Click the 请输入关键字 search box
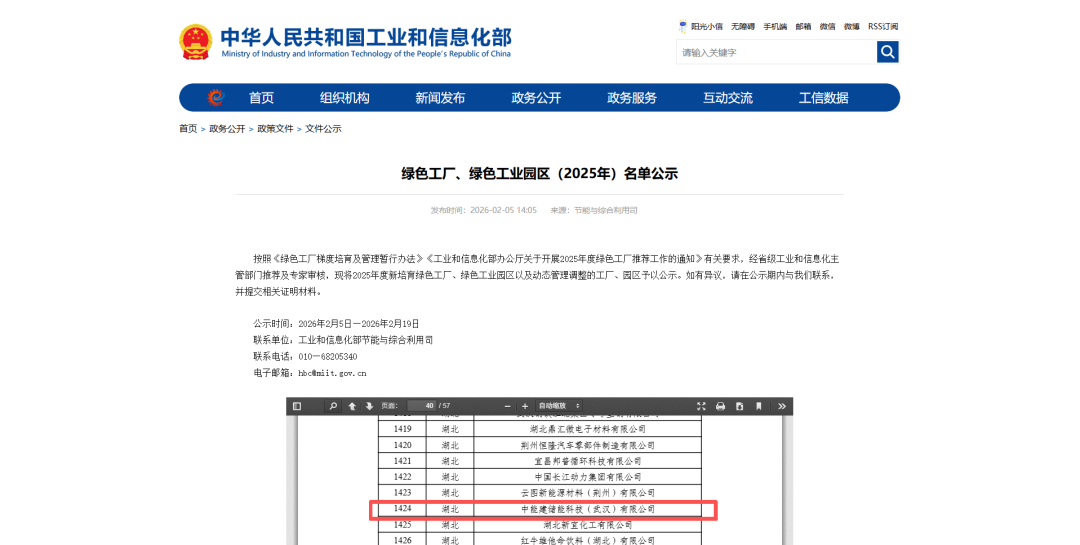 tap(775, 52)
